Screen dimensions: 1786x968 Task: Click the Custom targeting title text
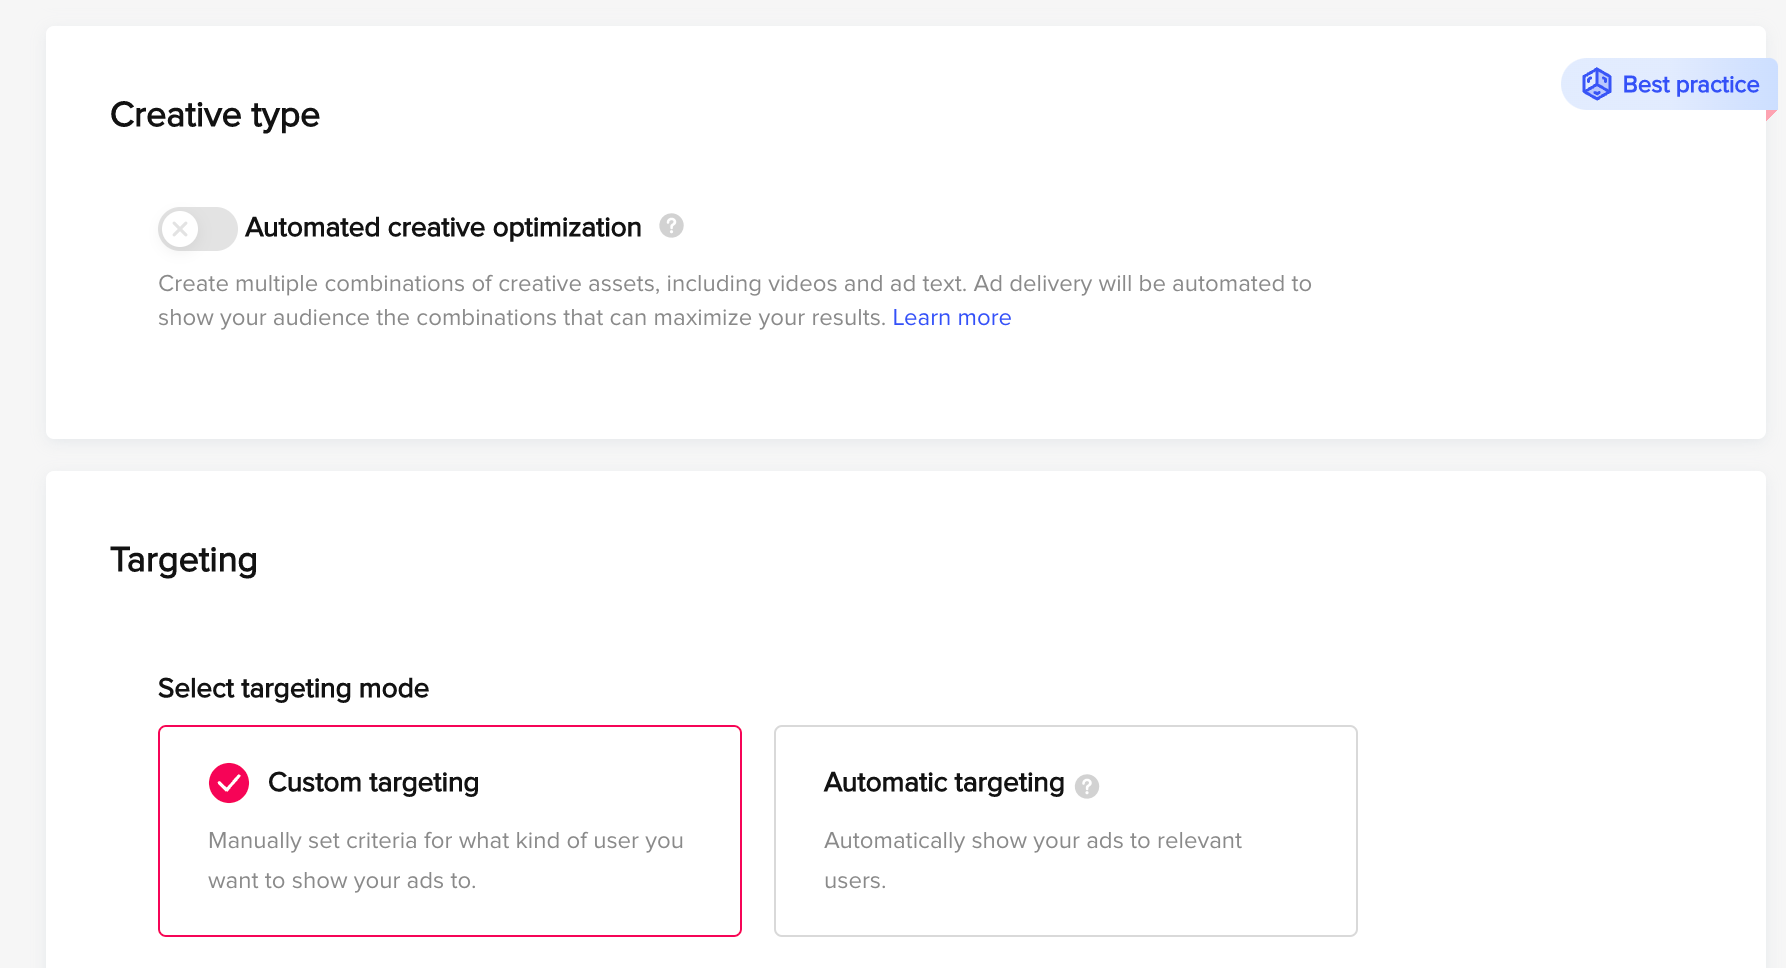point(374,783)
